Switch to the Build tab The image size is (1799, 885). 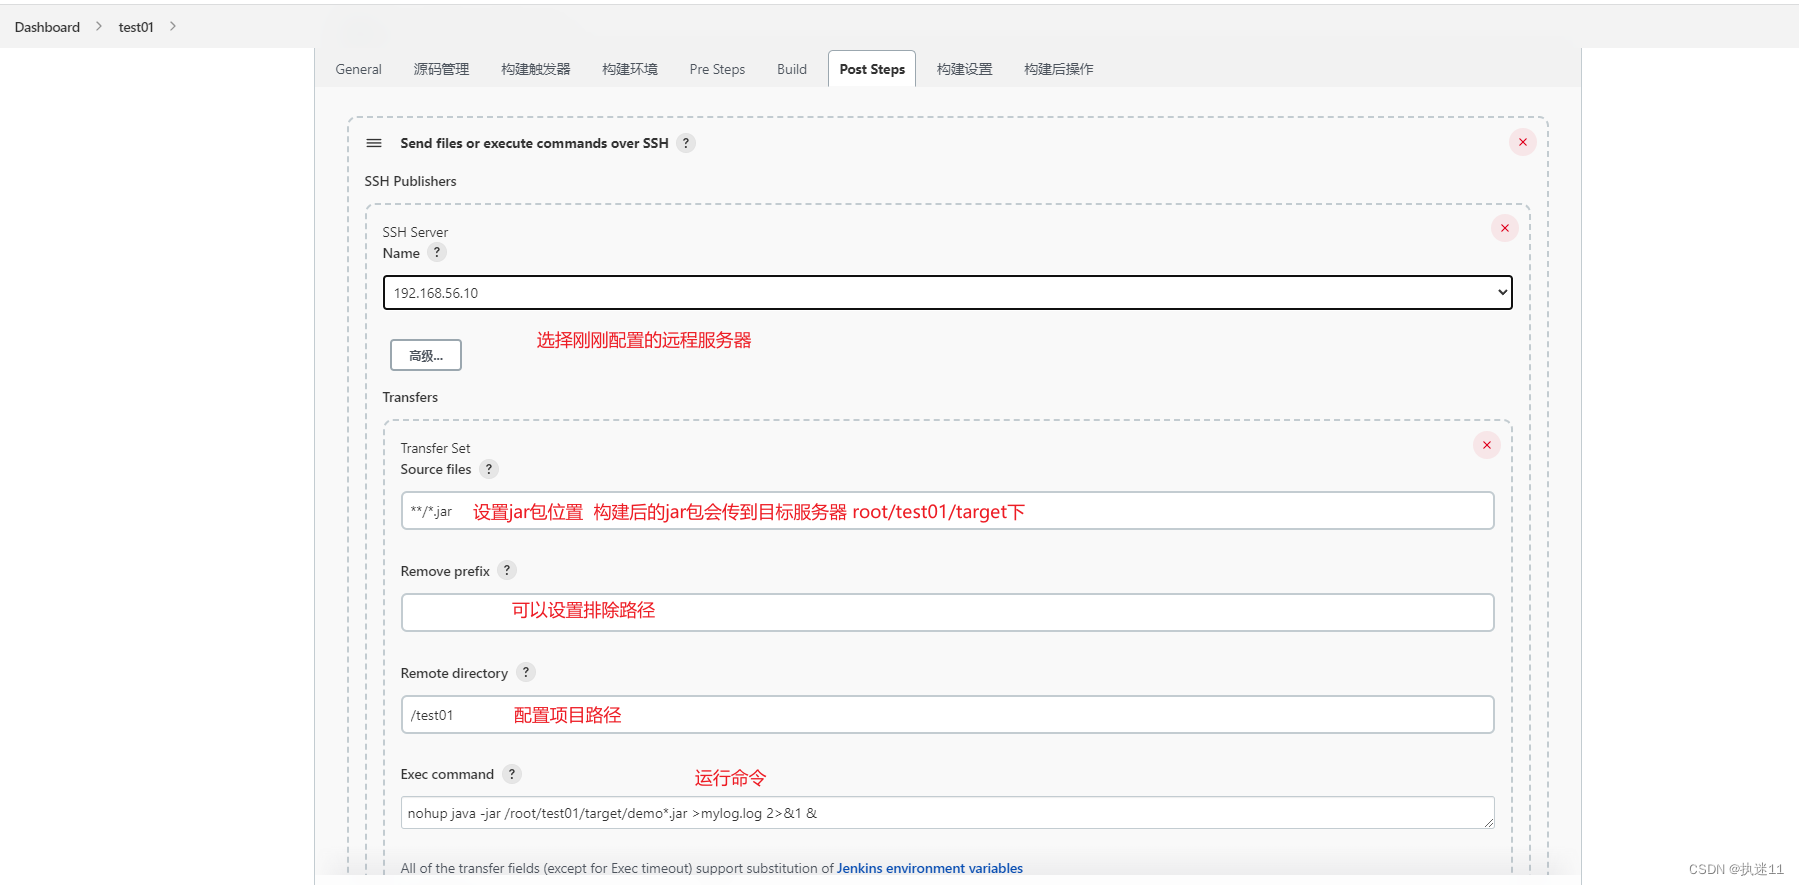pyautogui.click(x=792, y=69)
